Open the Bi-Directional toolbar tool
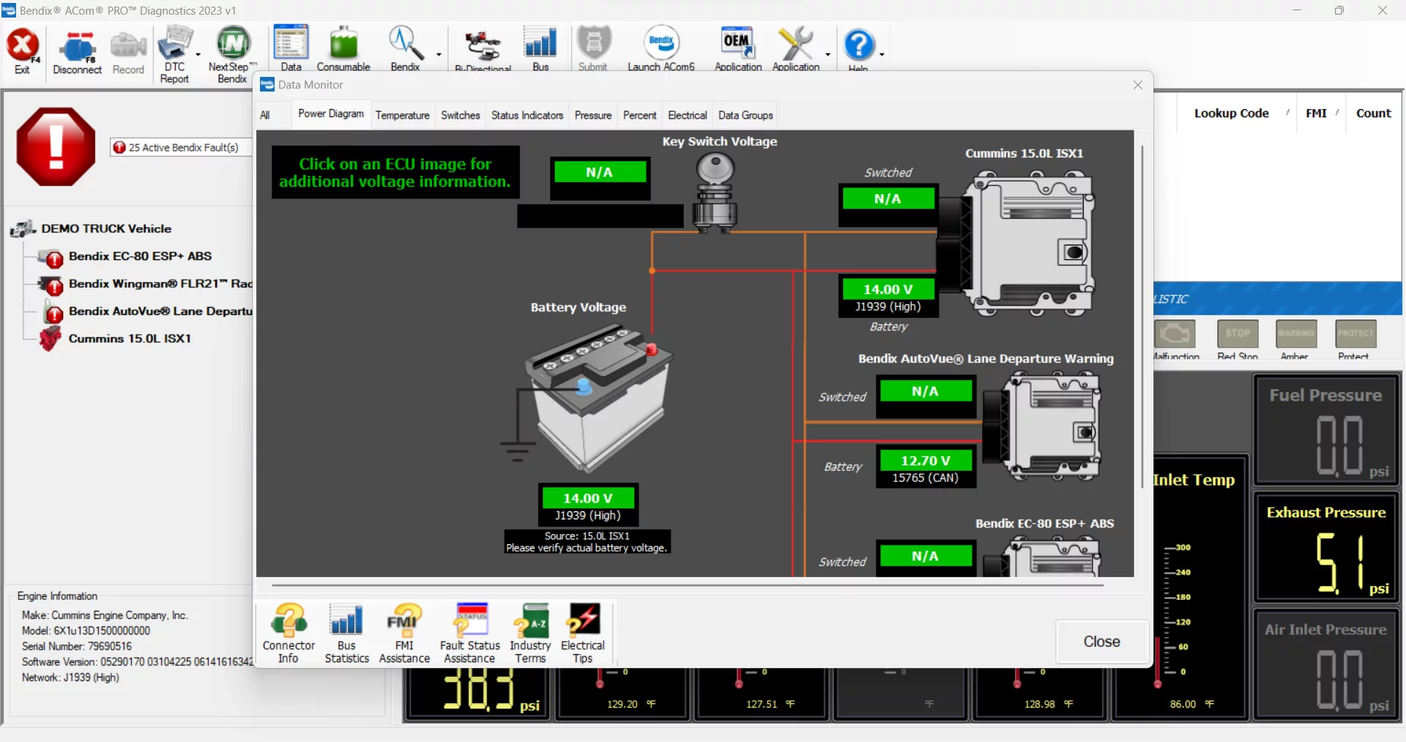Image resolution: width=1406 pixels, height=742 pixels. coord(483,45)
